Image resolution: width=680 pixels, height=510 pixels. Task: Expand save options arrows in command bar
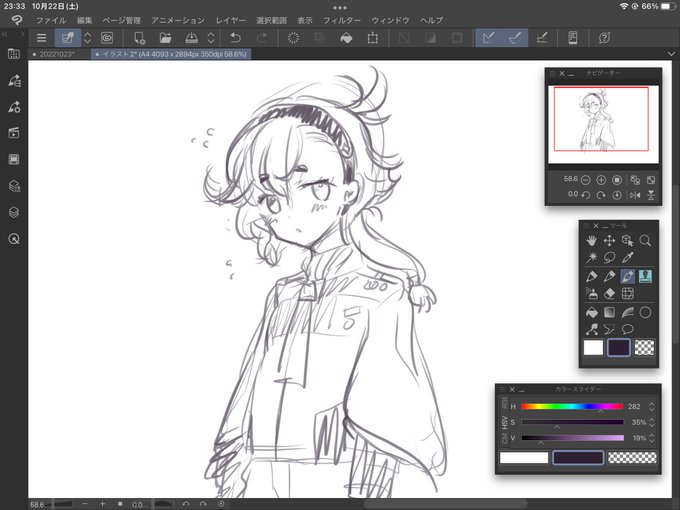pos(211,38)
